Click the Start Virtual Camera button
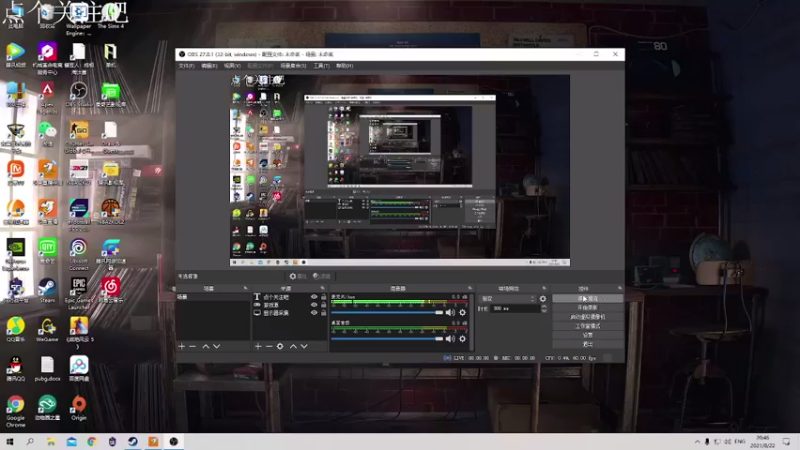Screen dimensions: 800x450 tap(587, 317)
